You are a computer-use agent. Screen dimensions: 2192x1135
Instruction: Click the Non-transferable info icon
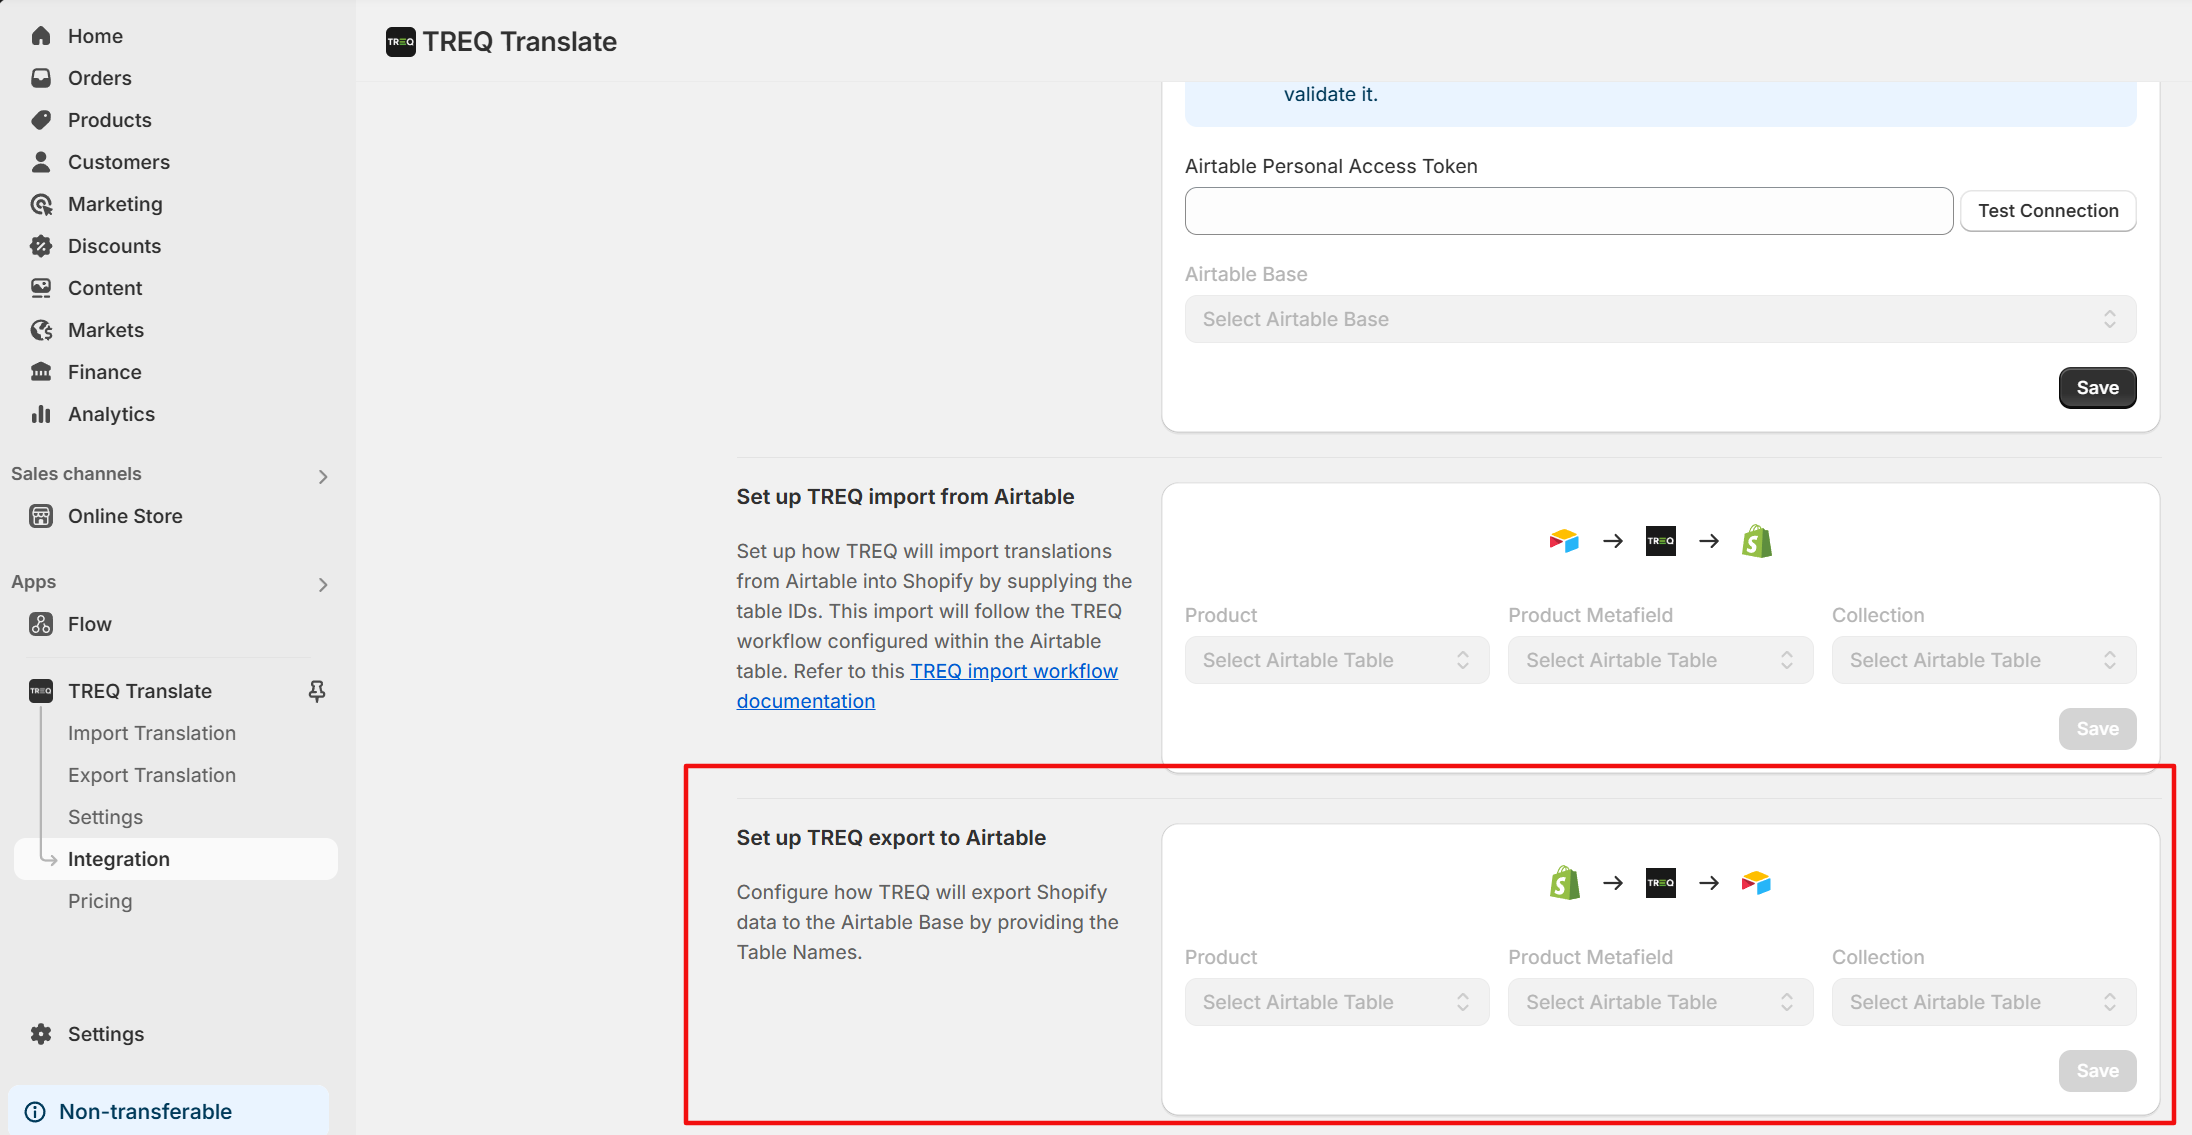tap(35, 1112)
